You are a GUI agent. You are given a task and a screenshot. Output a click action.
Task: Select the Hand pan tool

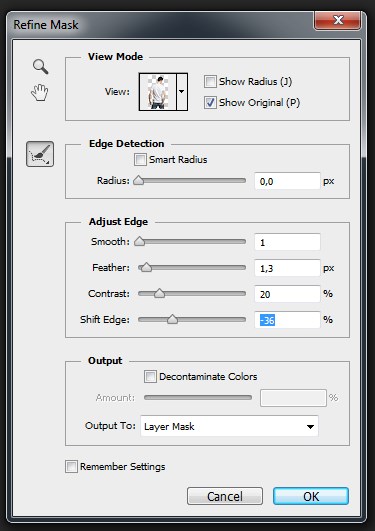(x=40, y=93)
